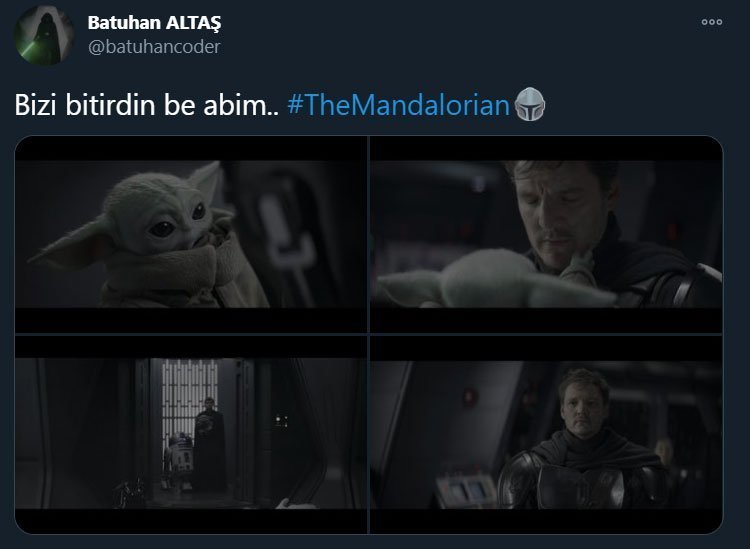Click the Mandalorian helmet emoji icon

click(529, 104)
